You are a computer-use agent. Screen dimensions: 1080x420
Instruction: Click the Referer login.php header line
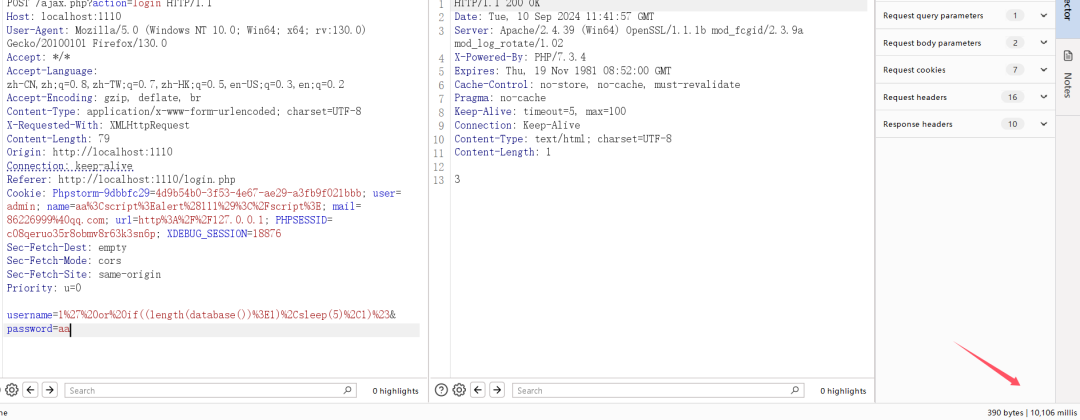121,180
